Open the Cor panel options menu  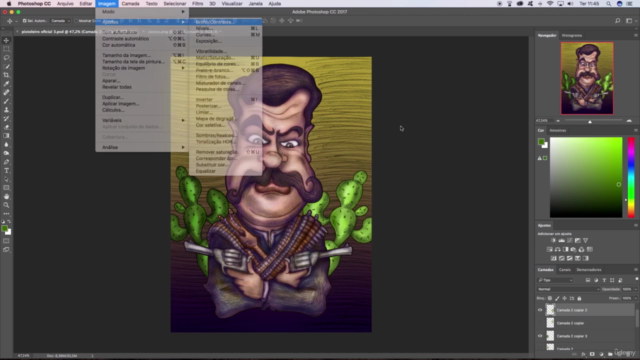pyautogui.click(x=636, y=130)
